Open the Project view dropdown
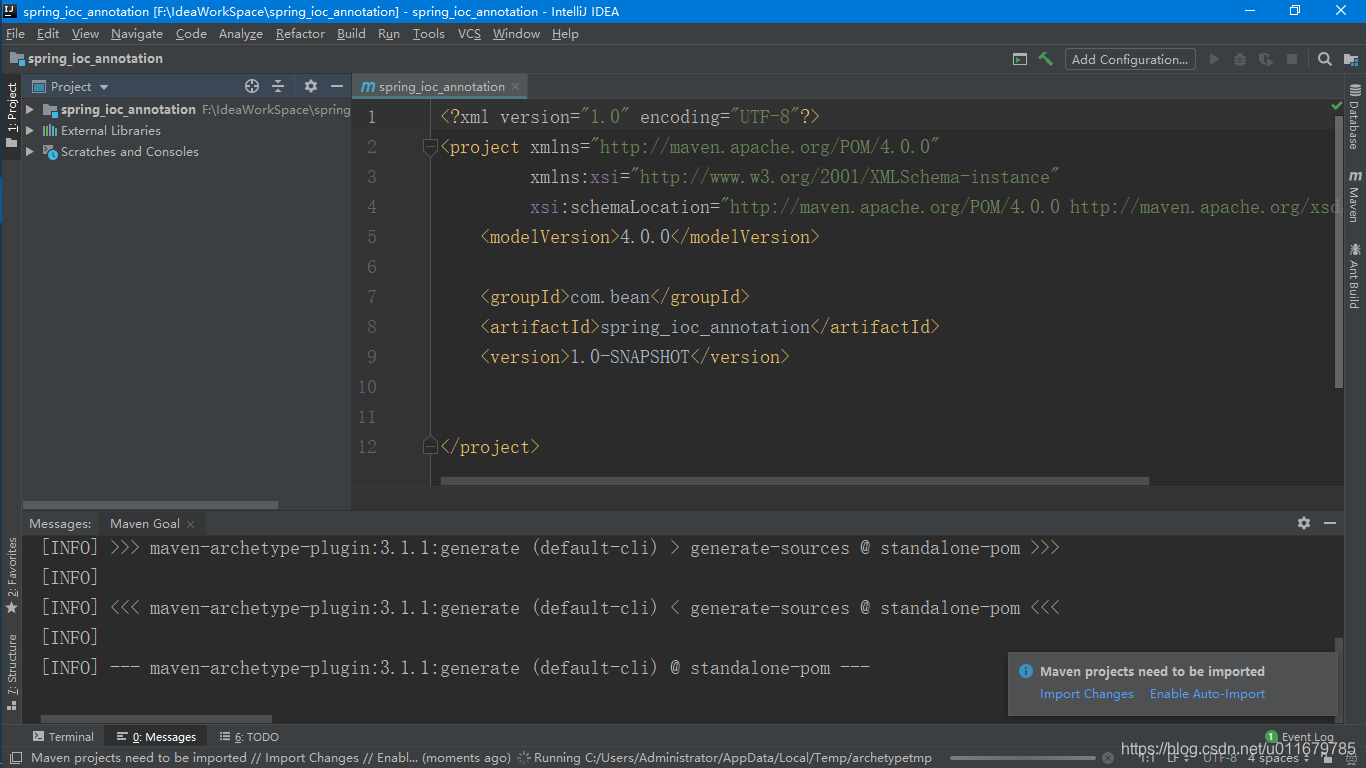Viewport: 1366px width, 768px height. pos(70,87)
